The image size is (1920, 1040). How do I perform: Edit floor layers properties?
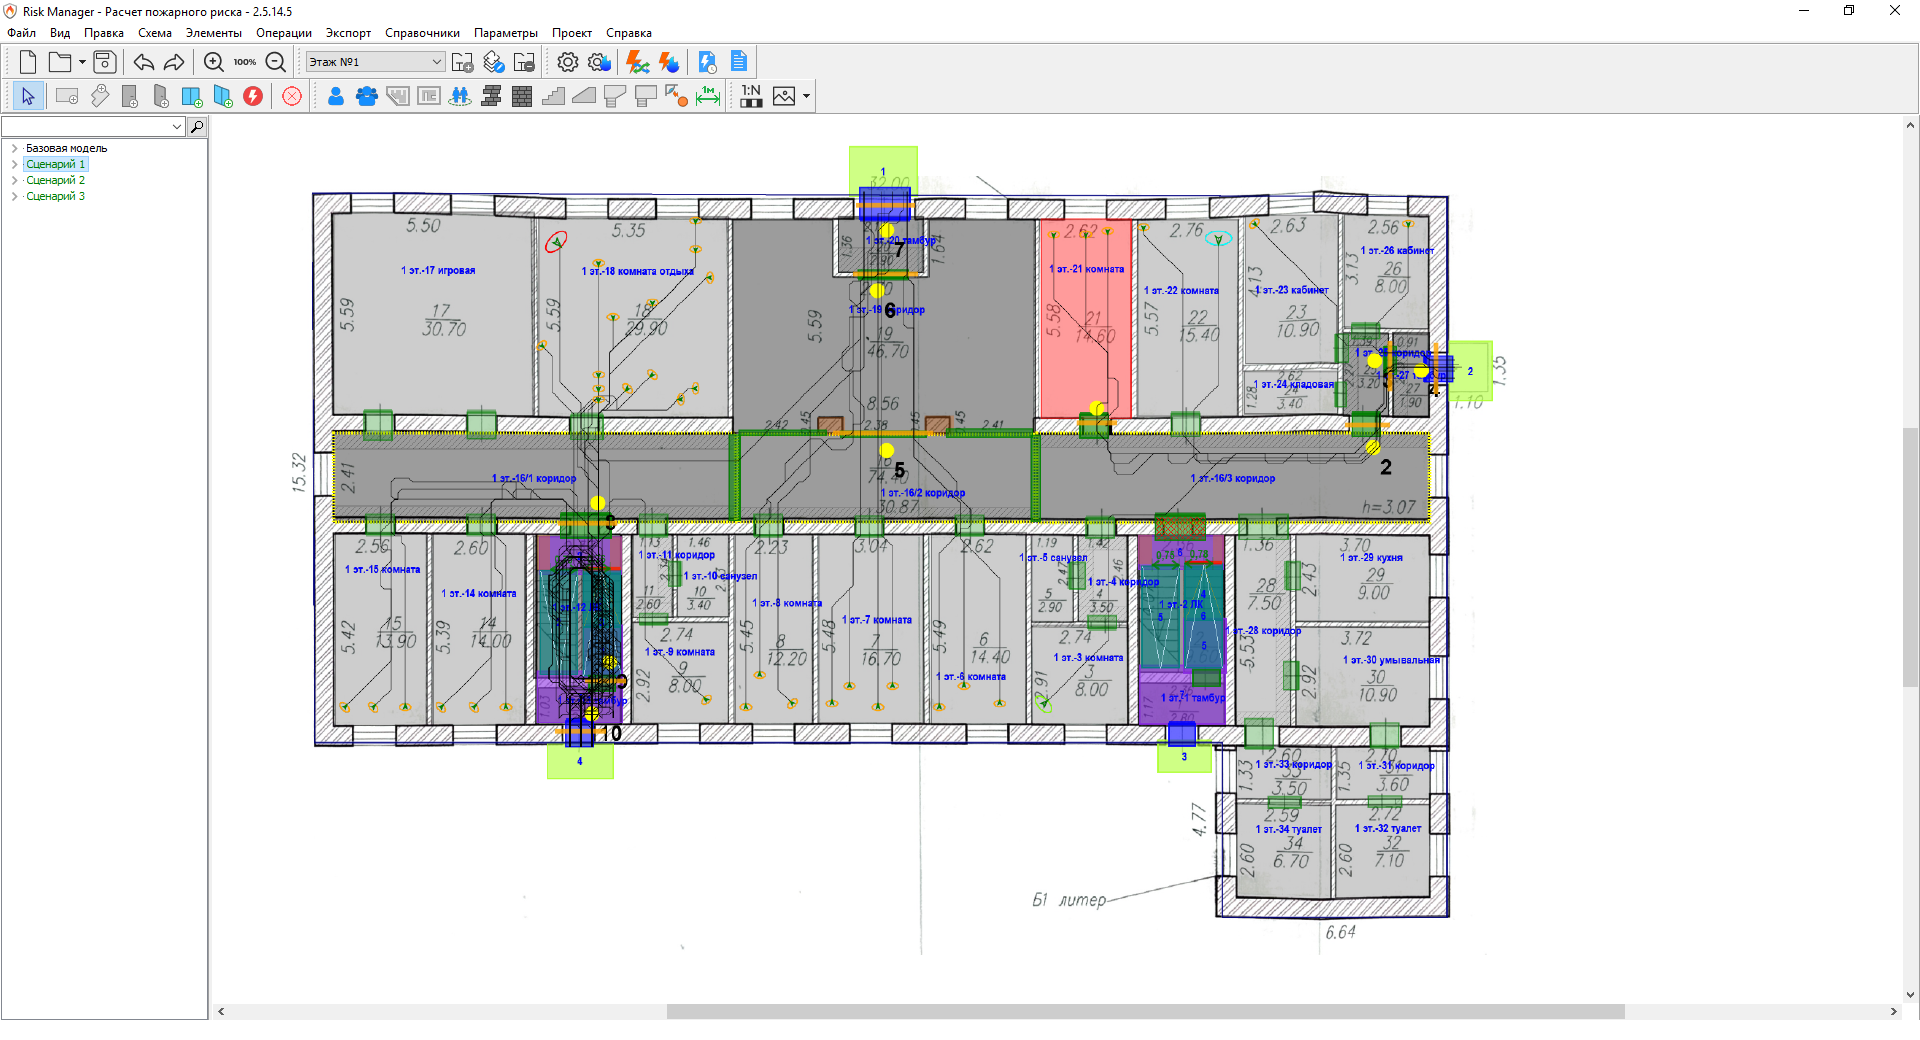[x=493, y=62]
